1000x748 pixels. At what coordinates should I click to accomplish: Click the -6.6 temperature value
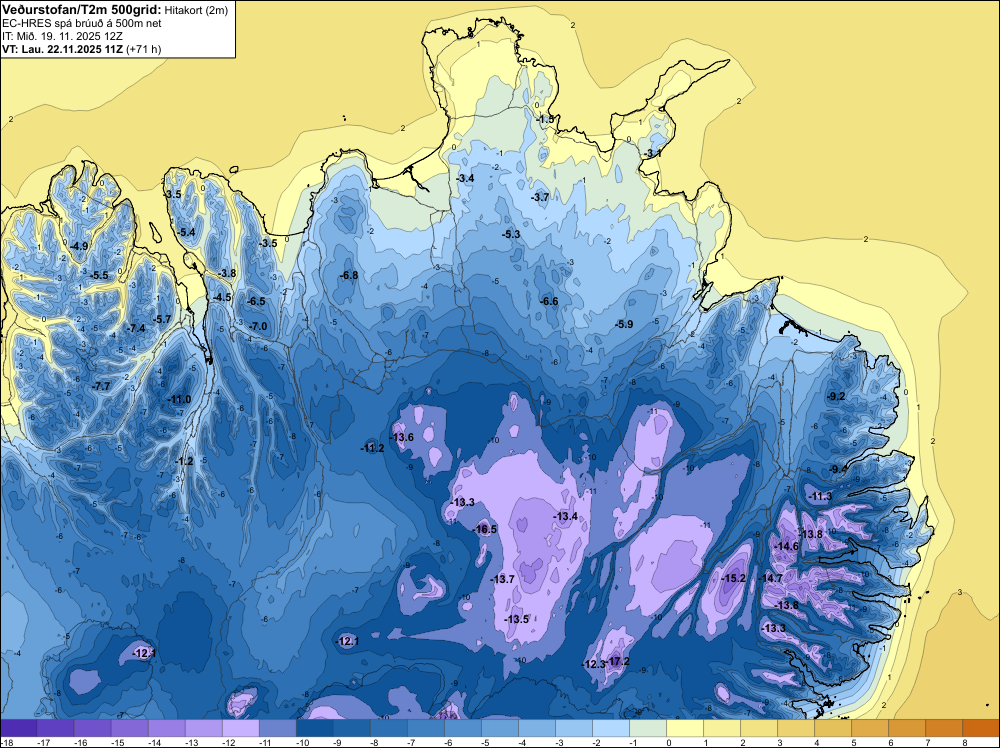(549, 302)
